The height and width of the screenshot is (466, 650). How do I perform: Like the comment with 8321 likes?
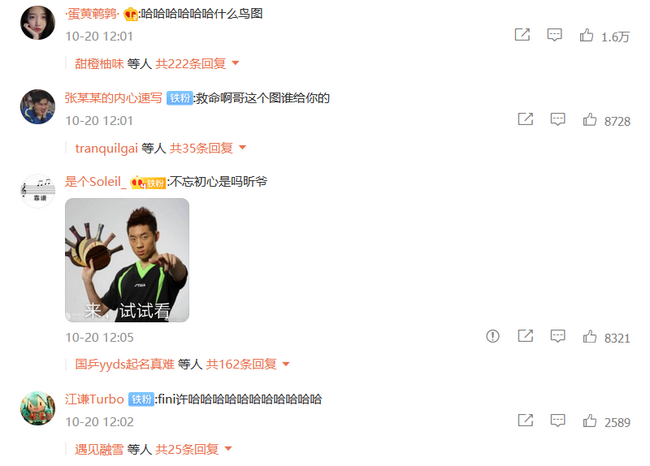pos(589,337)
